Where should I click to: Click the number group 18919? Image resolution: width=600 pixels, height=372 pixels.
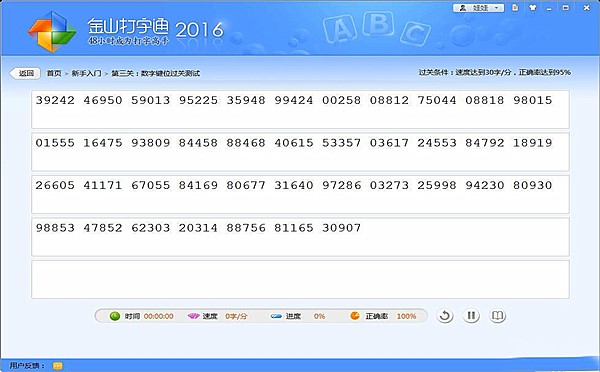click(533, 143)
